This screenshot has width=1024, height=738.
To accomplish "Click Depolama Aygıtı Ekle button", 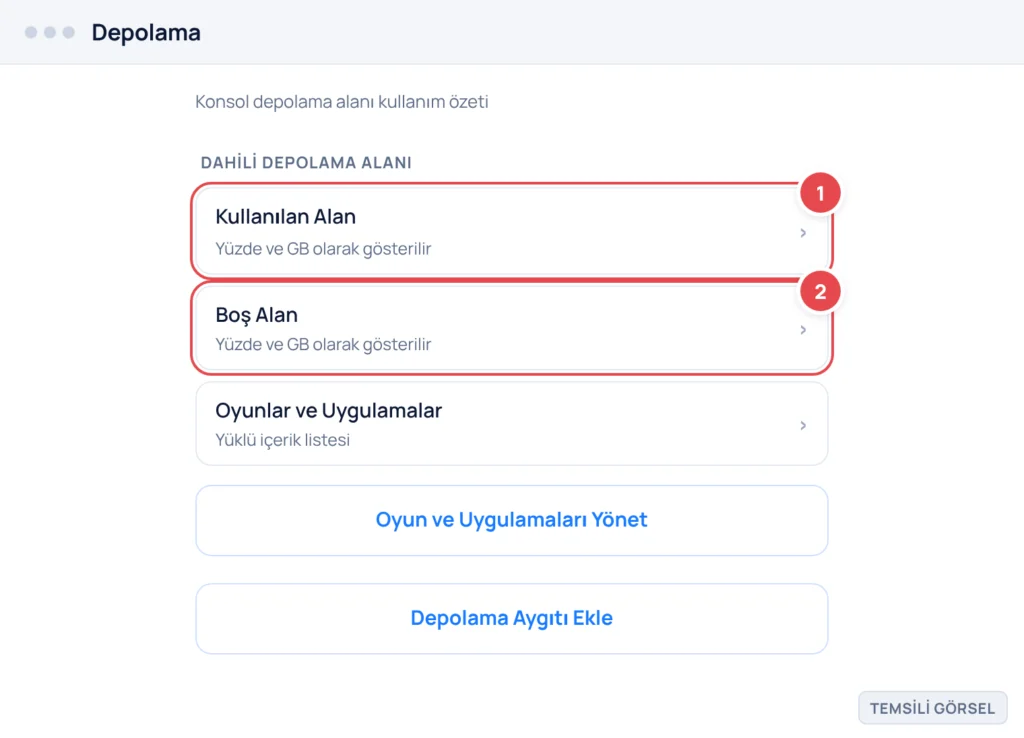I will pos(511,618).
